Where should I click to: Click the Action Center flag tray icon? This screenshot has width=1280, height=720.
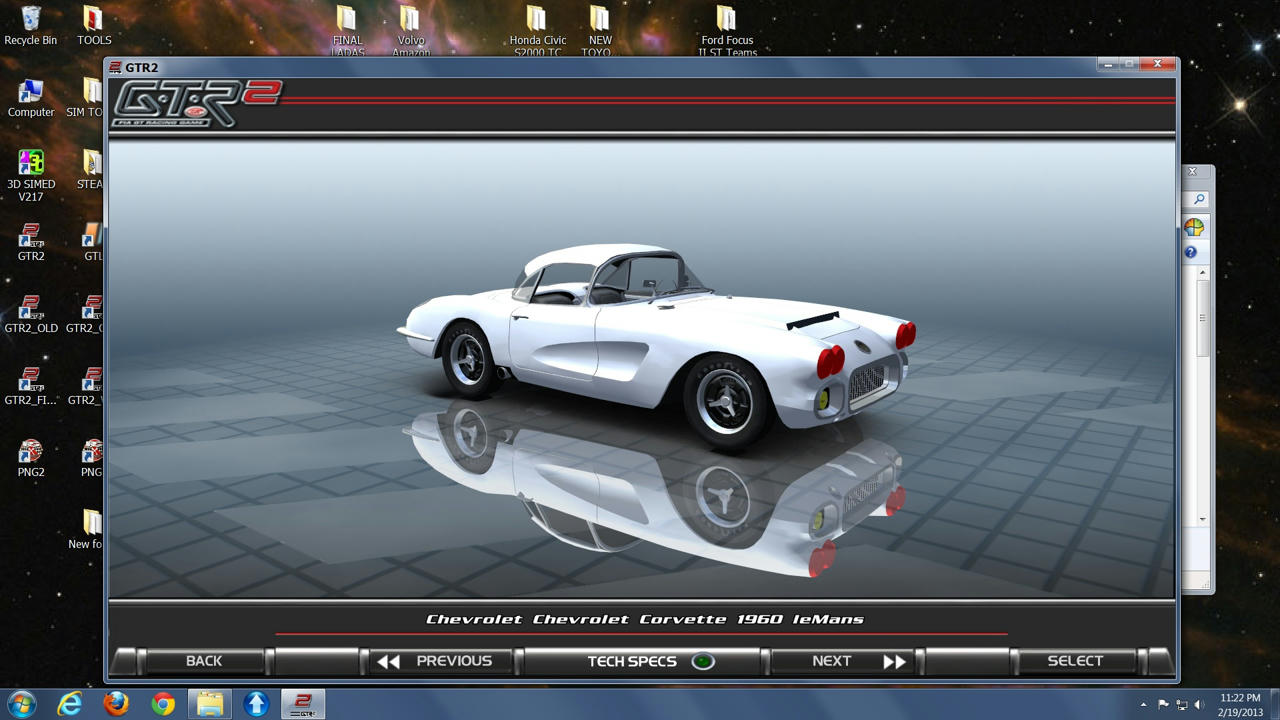[x=1163, y=705]
